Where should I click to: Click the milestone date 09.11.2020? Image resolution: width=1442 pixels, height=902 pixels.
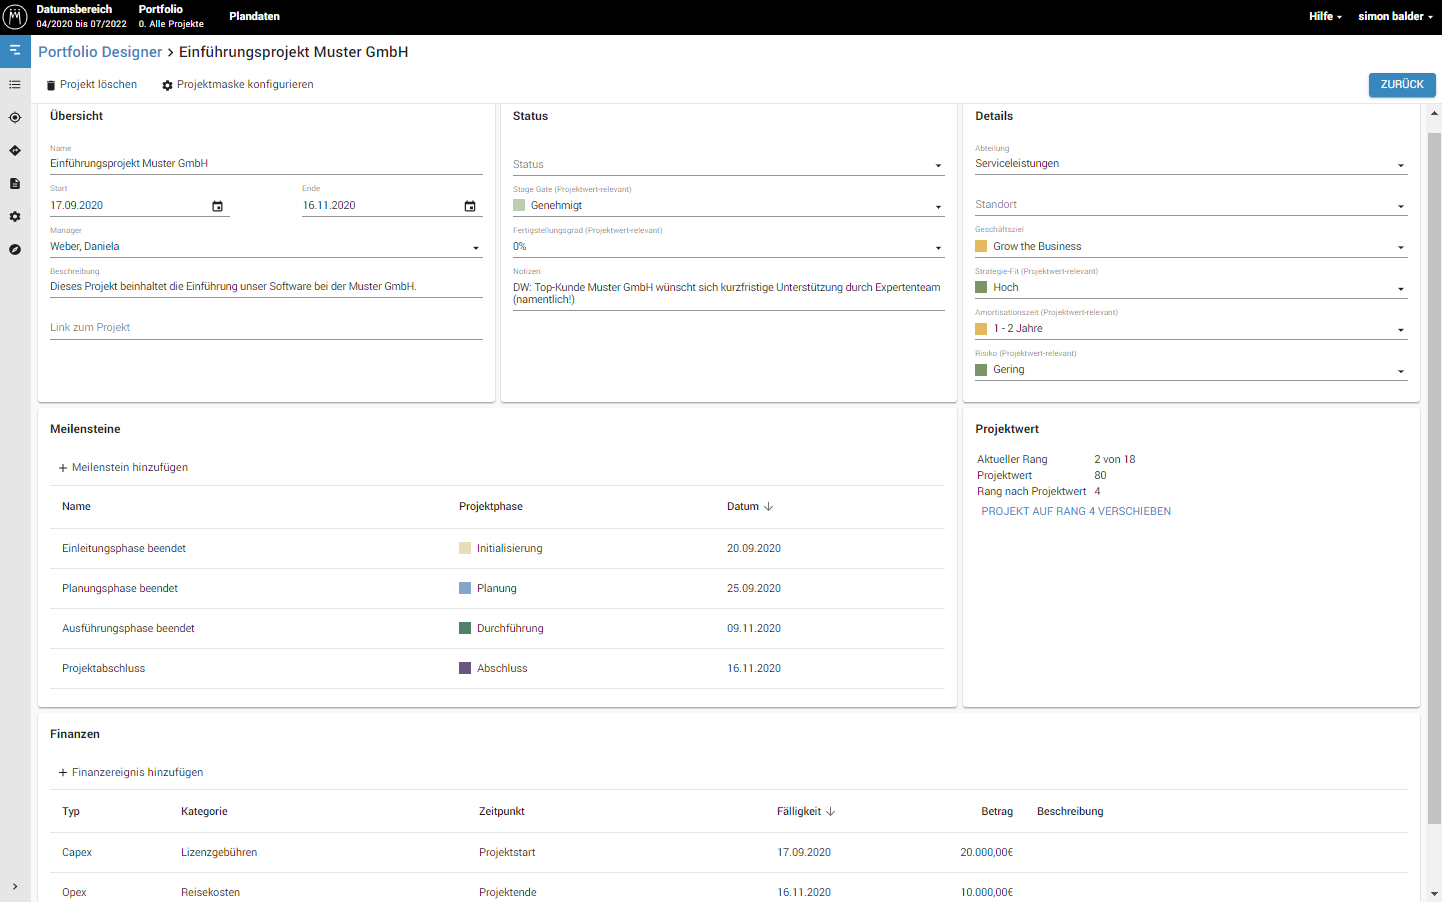[754, 629]
